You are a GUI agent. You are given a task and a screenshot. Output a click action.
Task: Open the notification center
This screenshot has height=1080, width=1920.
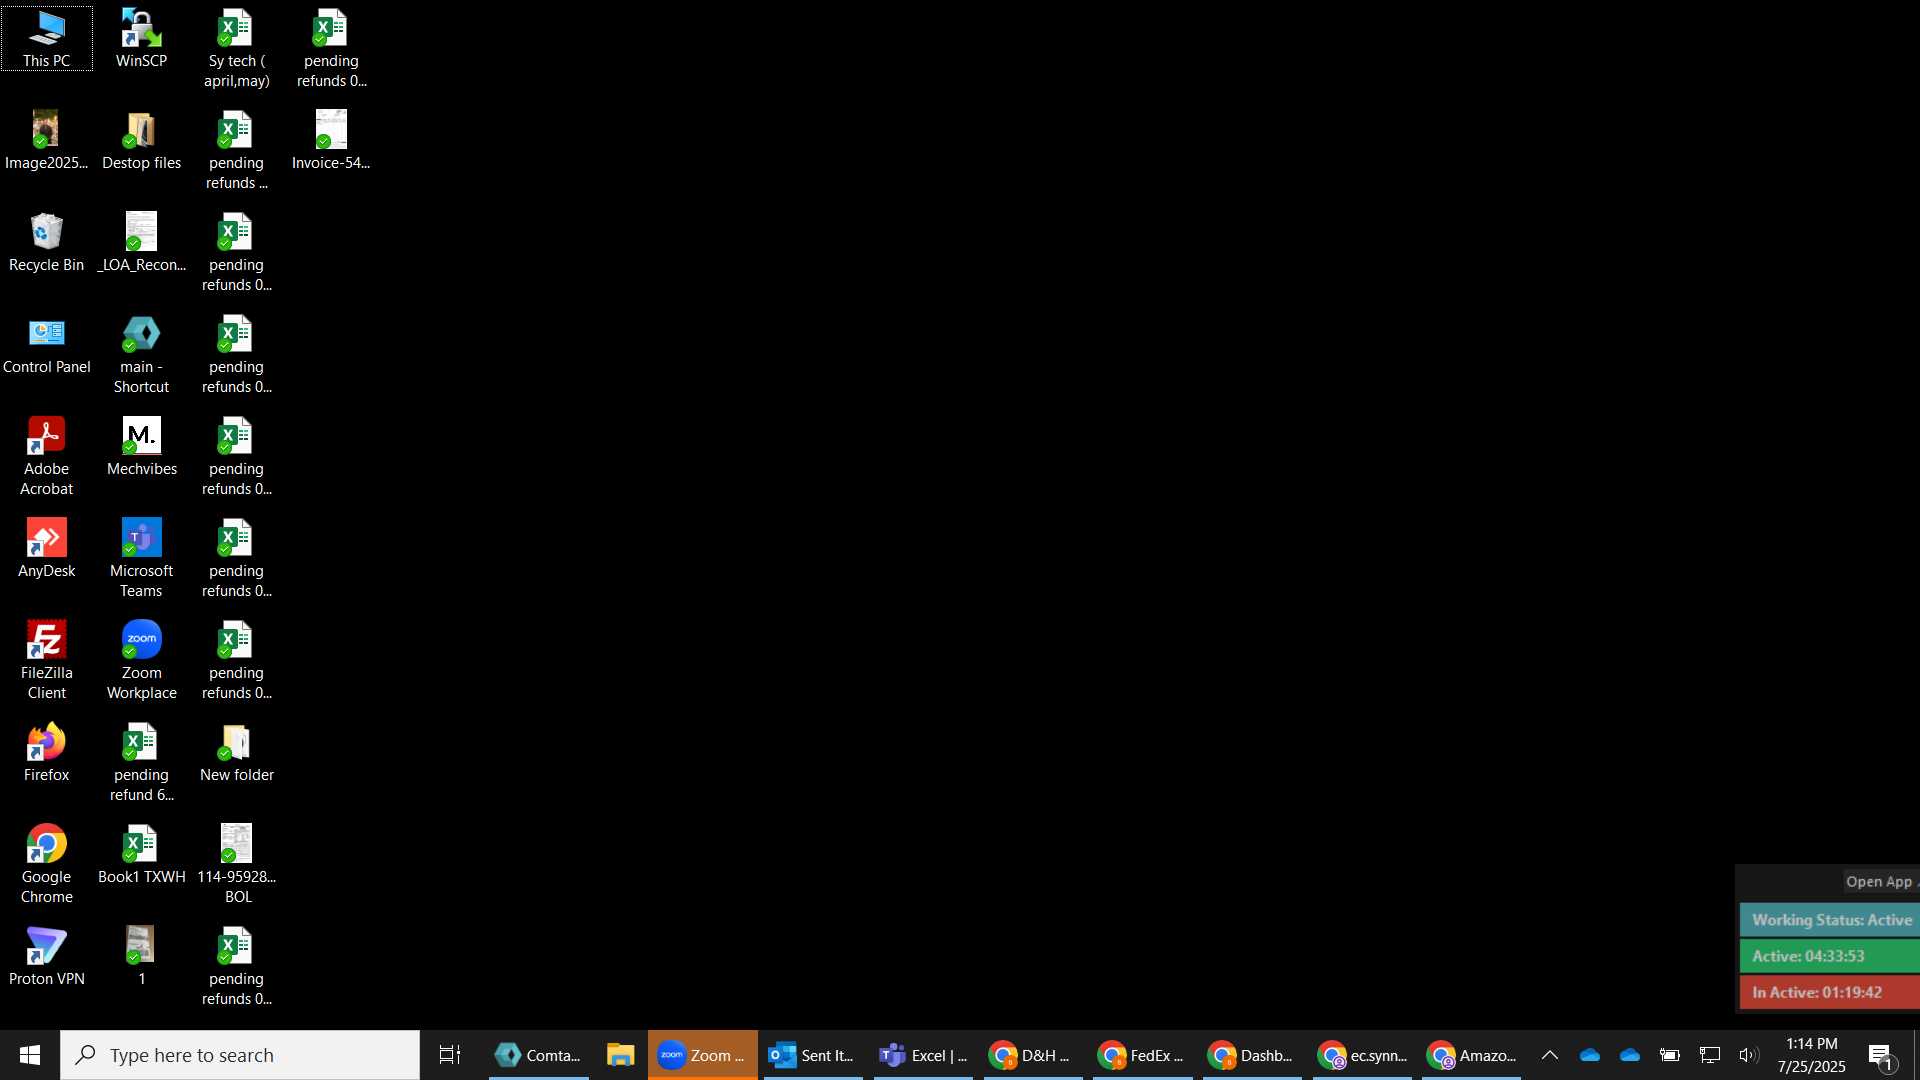[1881, 1055]
